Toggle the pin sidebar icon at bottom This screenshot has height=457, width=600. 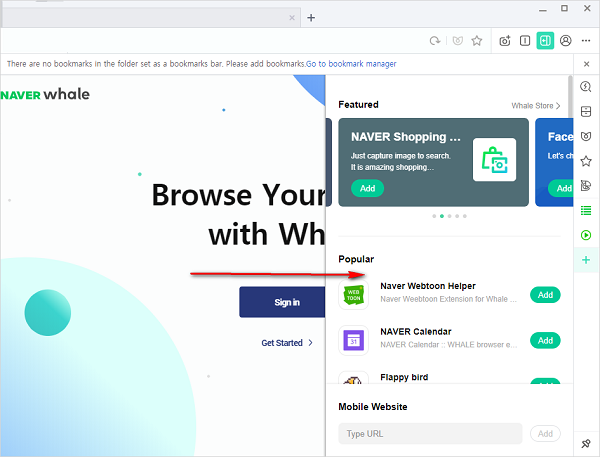(x=586, y=441)
